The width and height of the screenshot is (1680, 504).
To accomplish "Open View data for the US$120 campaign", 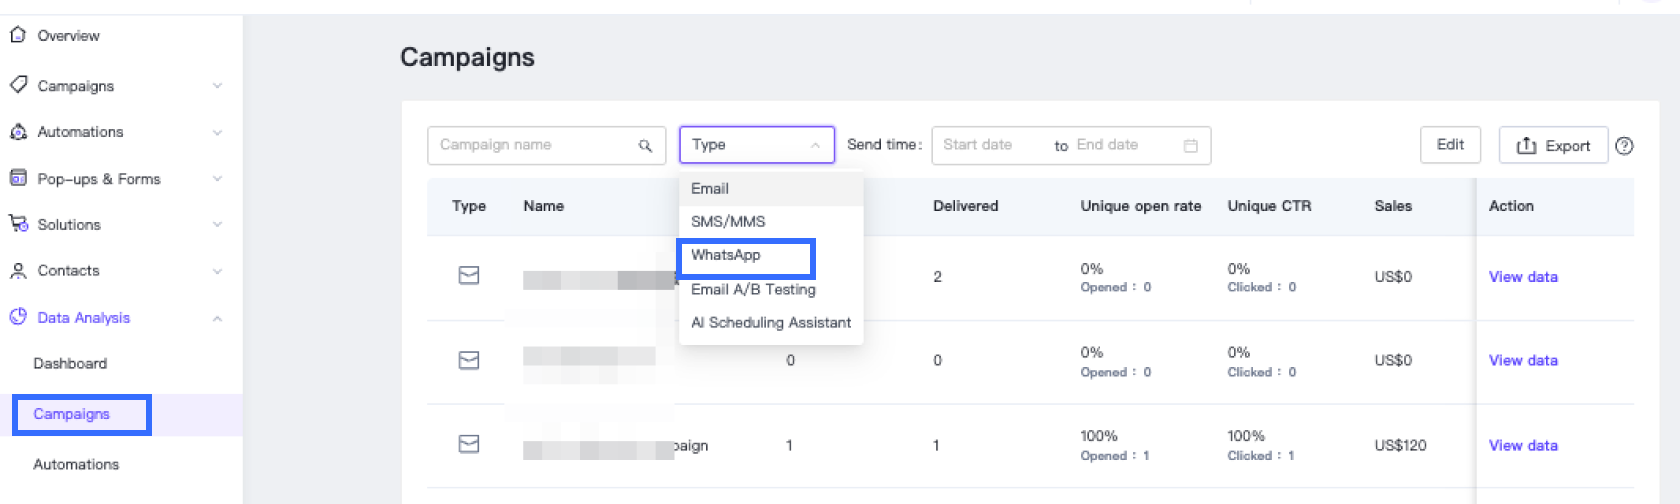I will click(x=1523, y=445).
